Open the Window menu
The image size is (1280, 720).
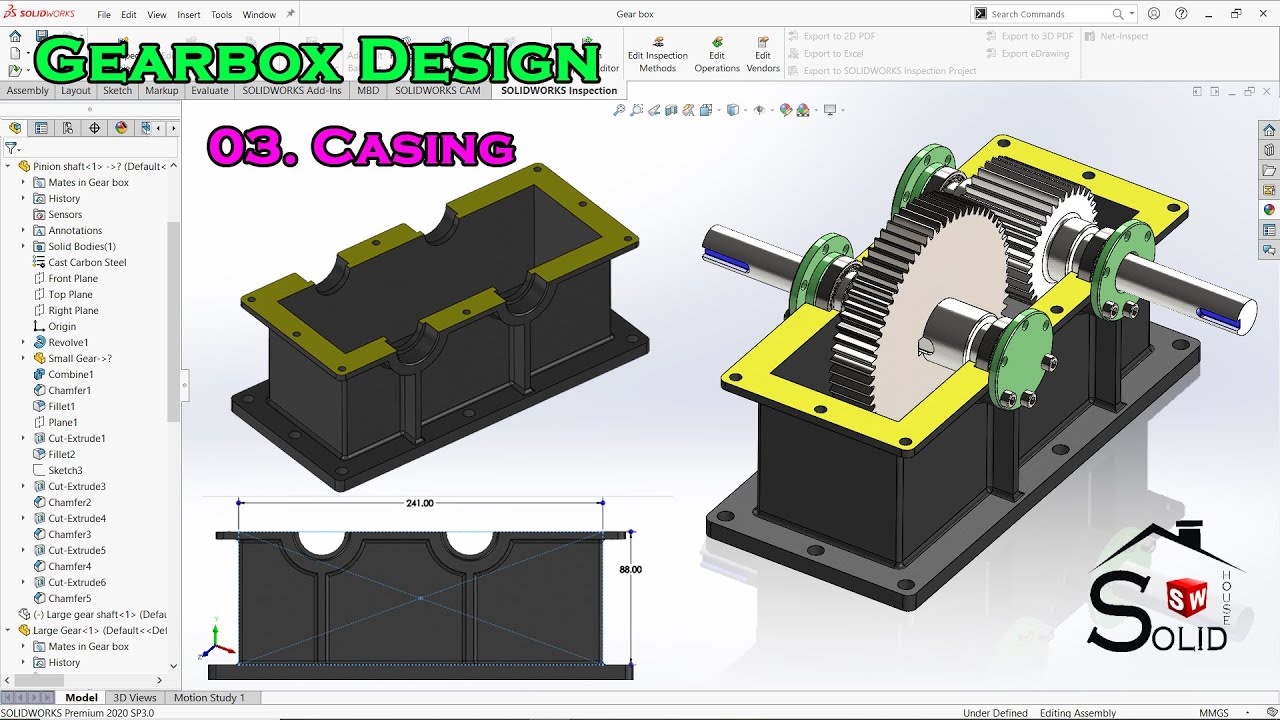pyautogui.click(x=259, y=15)
